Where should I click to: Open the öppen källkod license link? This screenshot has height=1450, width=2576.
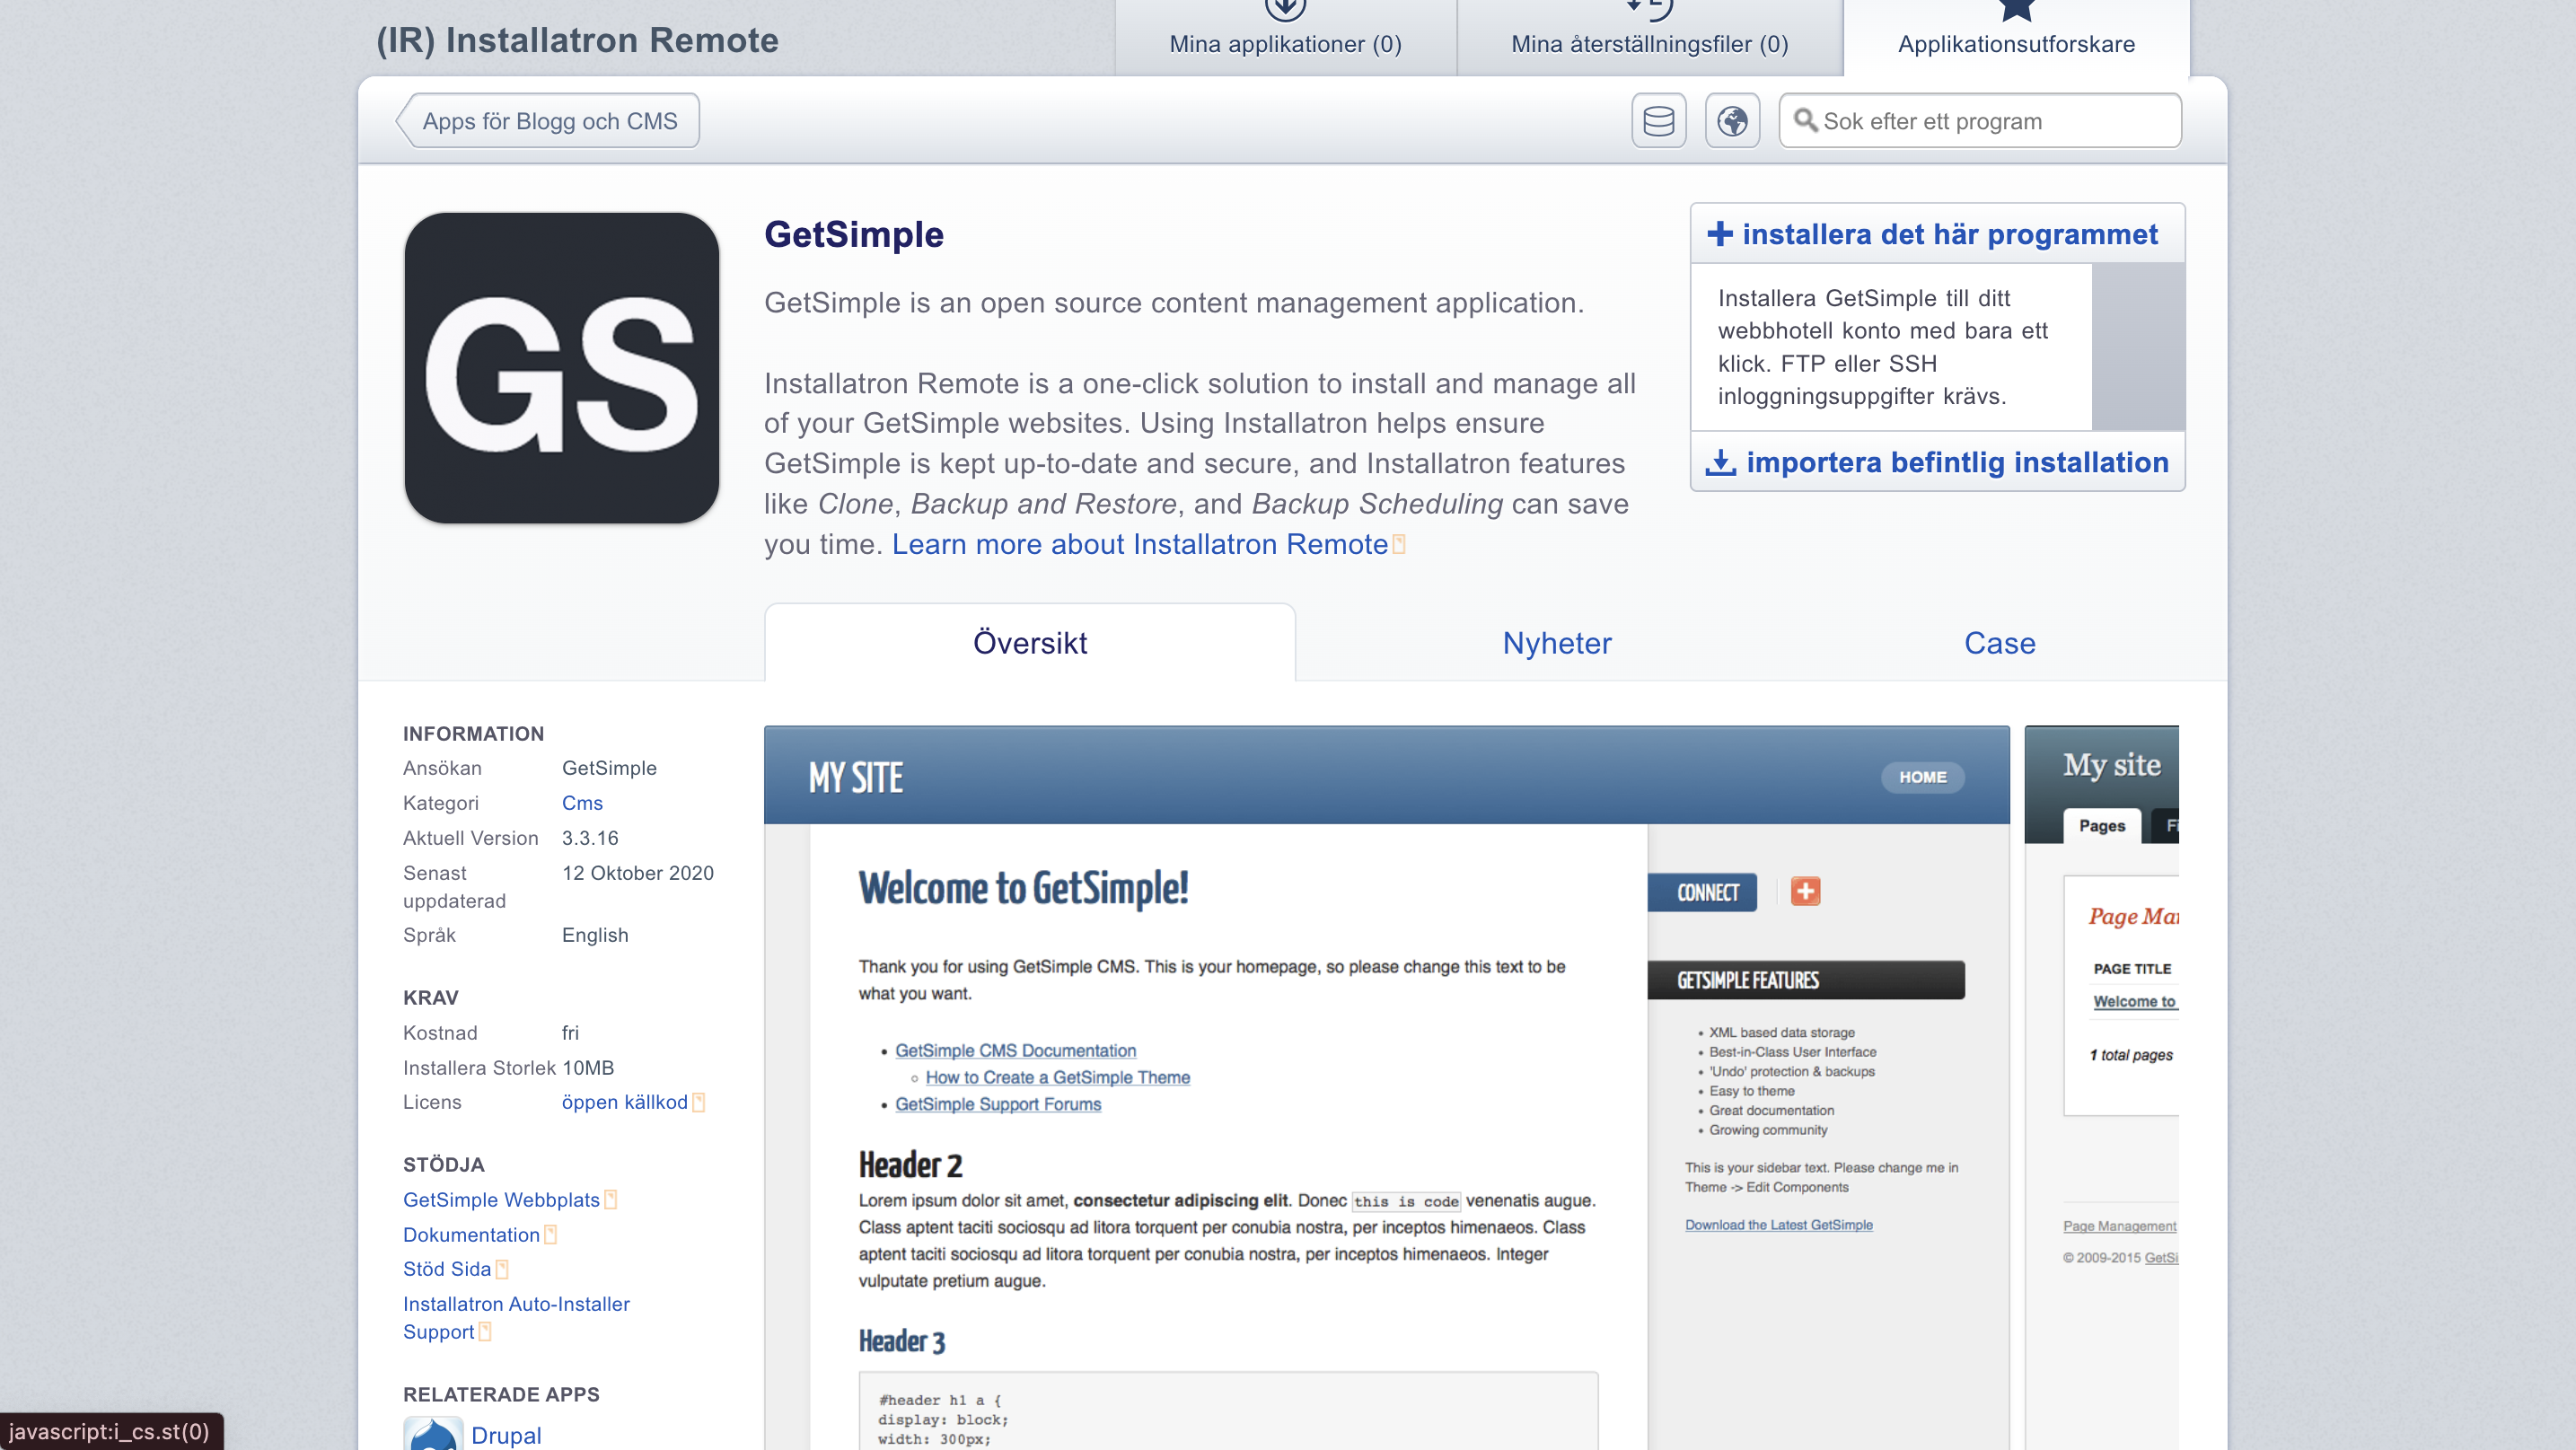[x=625, y=1102]
